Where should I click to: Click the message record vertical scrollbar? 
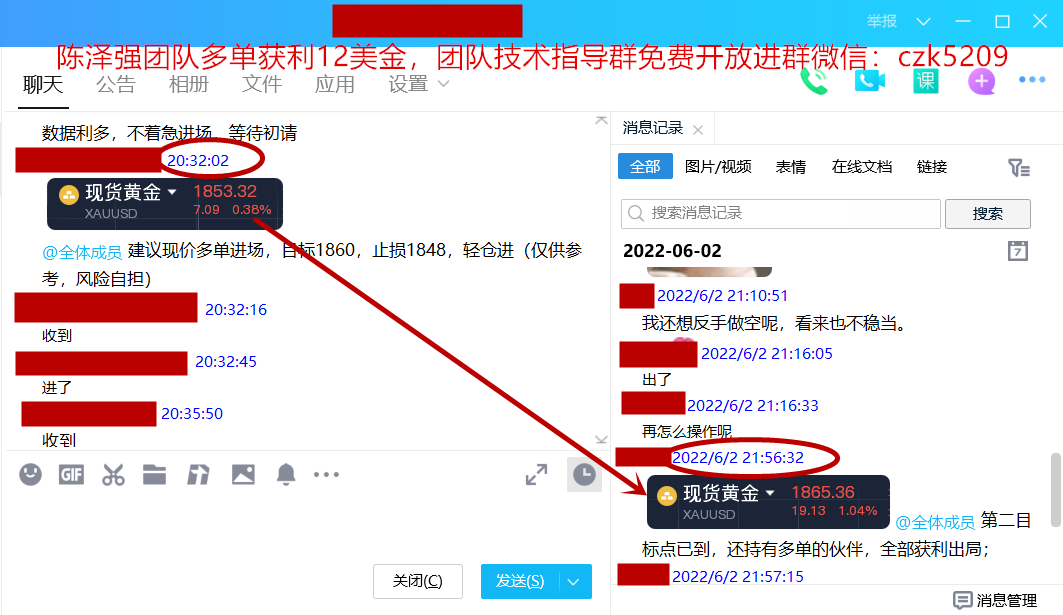1056,490
